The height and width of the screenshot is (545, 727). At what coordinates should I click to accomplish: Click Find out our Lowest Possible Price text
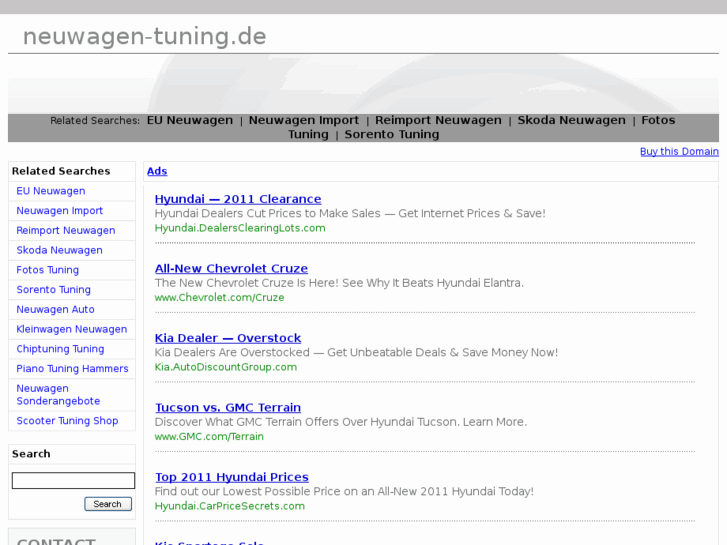[344, 492]
